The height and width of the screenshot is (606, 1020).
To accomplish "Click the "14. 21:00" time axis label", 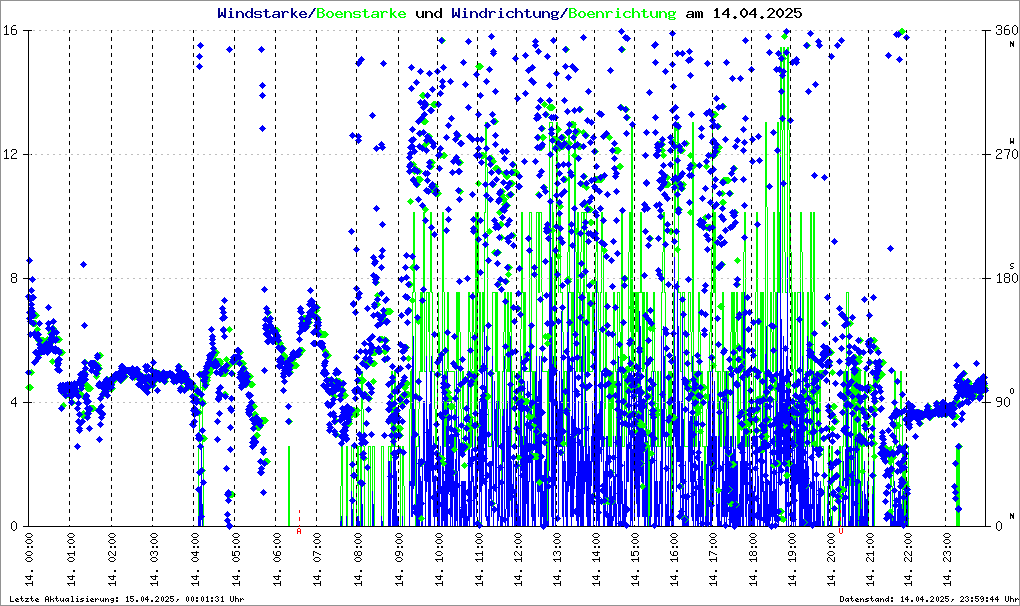I will [x=870, y=560].
